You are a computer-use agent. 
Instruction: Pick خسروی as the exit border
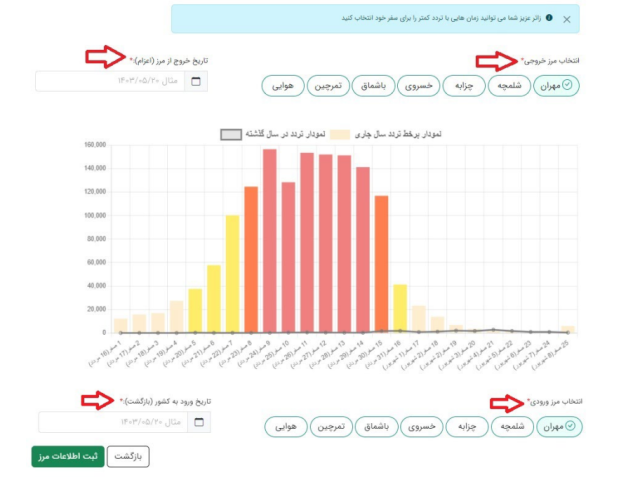pyautogui.click(x=418, y=86)
